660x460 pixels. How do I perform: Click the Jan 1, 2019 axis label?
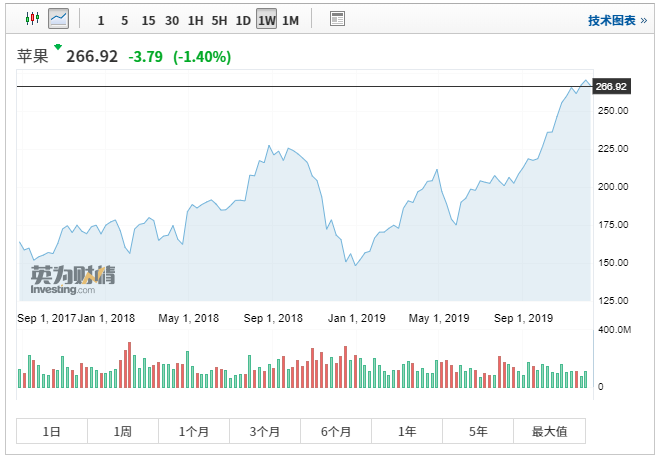[357, 318]
